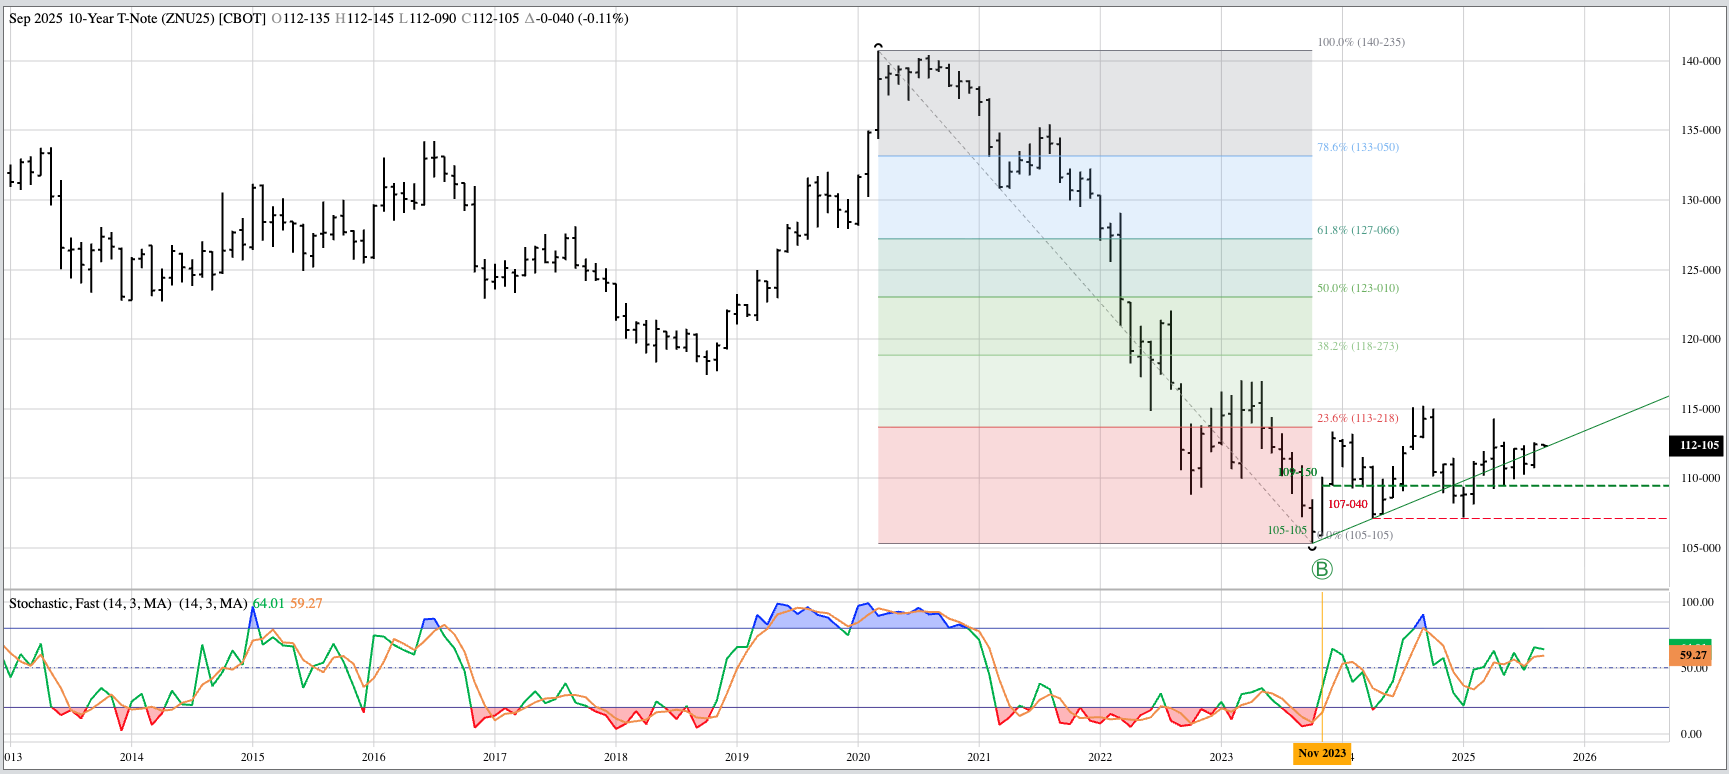Select the 100.0% (140-235) Fibonacci label
Screen dimensions: 1729x774
pos(1360,42)
